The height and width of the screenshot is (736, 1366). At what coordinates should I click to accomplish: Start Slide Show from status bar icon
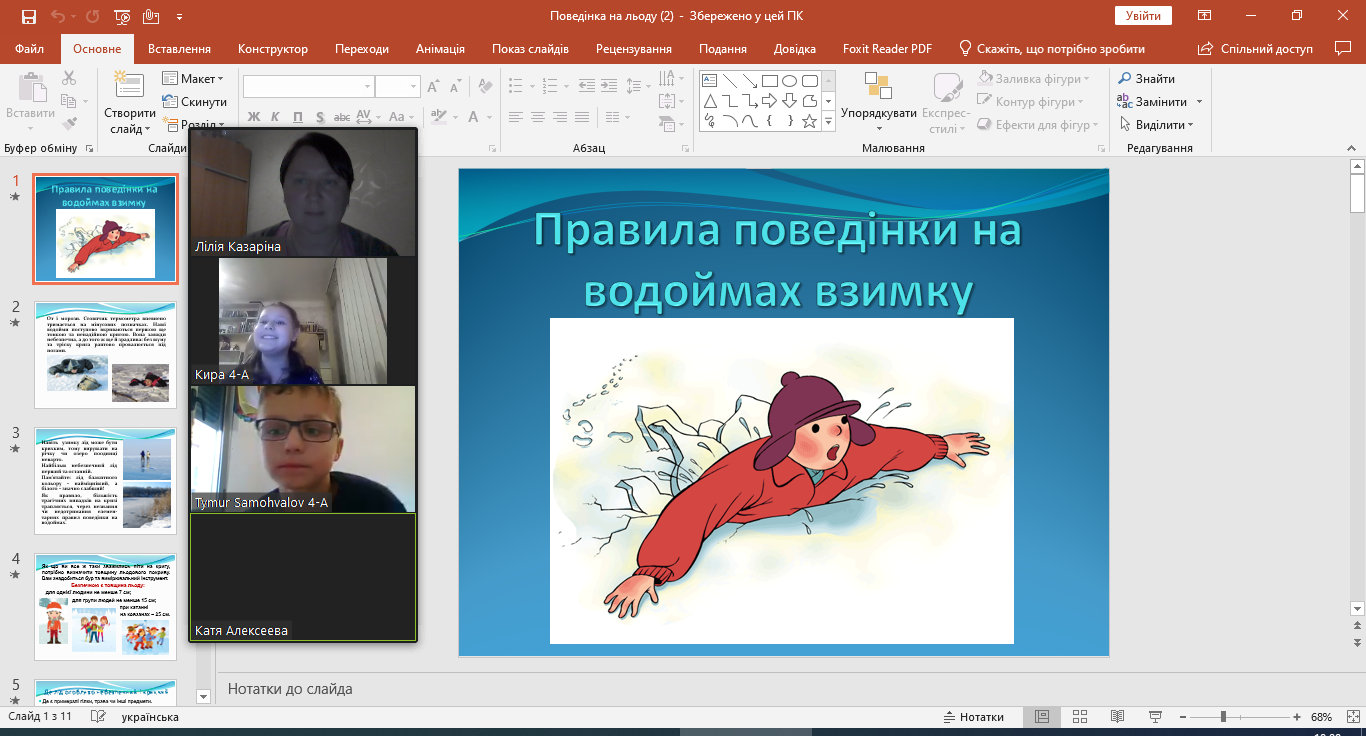coord(1155,717)
